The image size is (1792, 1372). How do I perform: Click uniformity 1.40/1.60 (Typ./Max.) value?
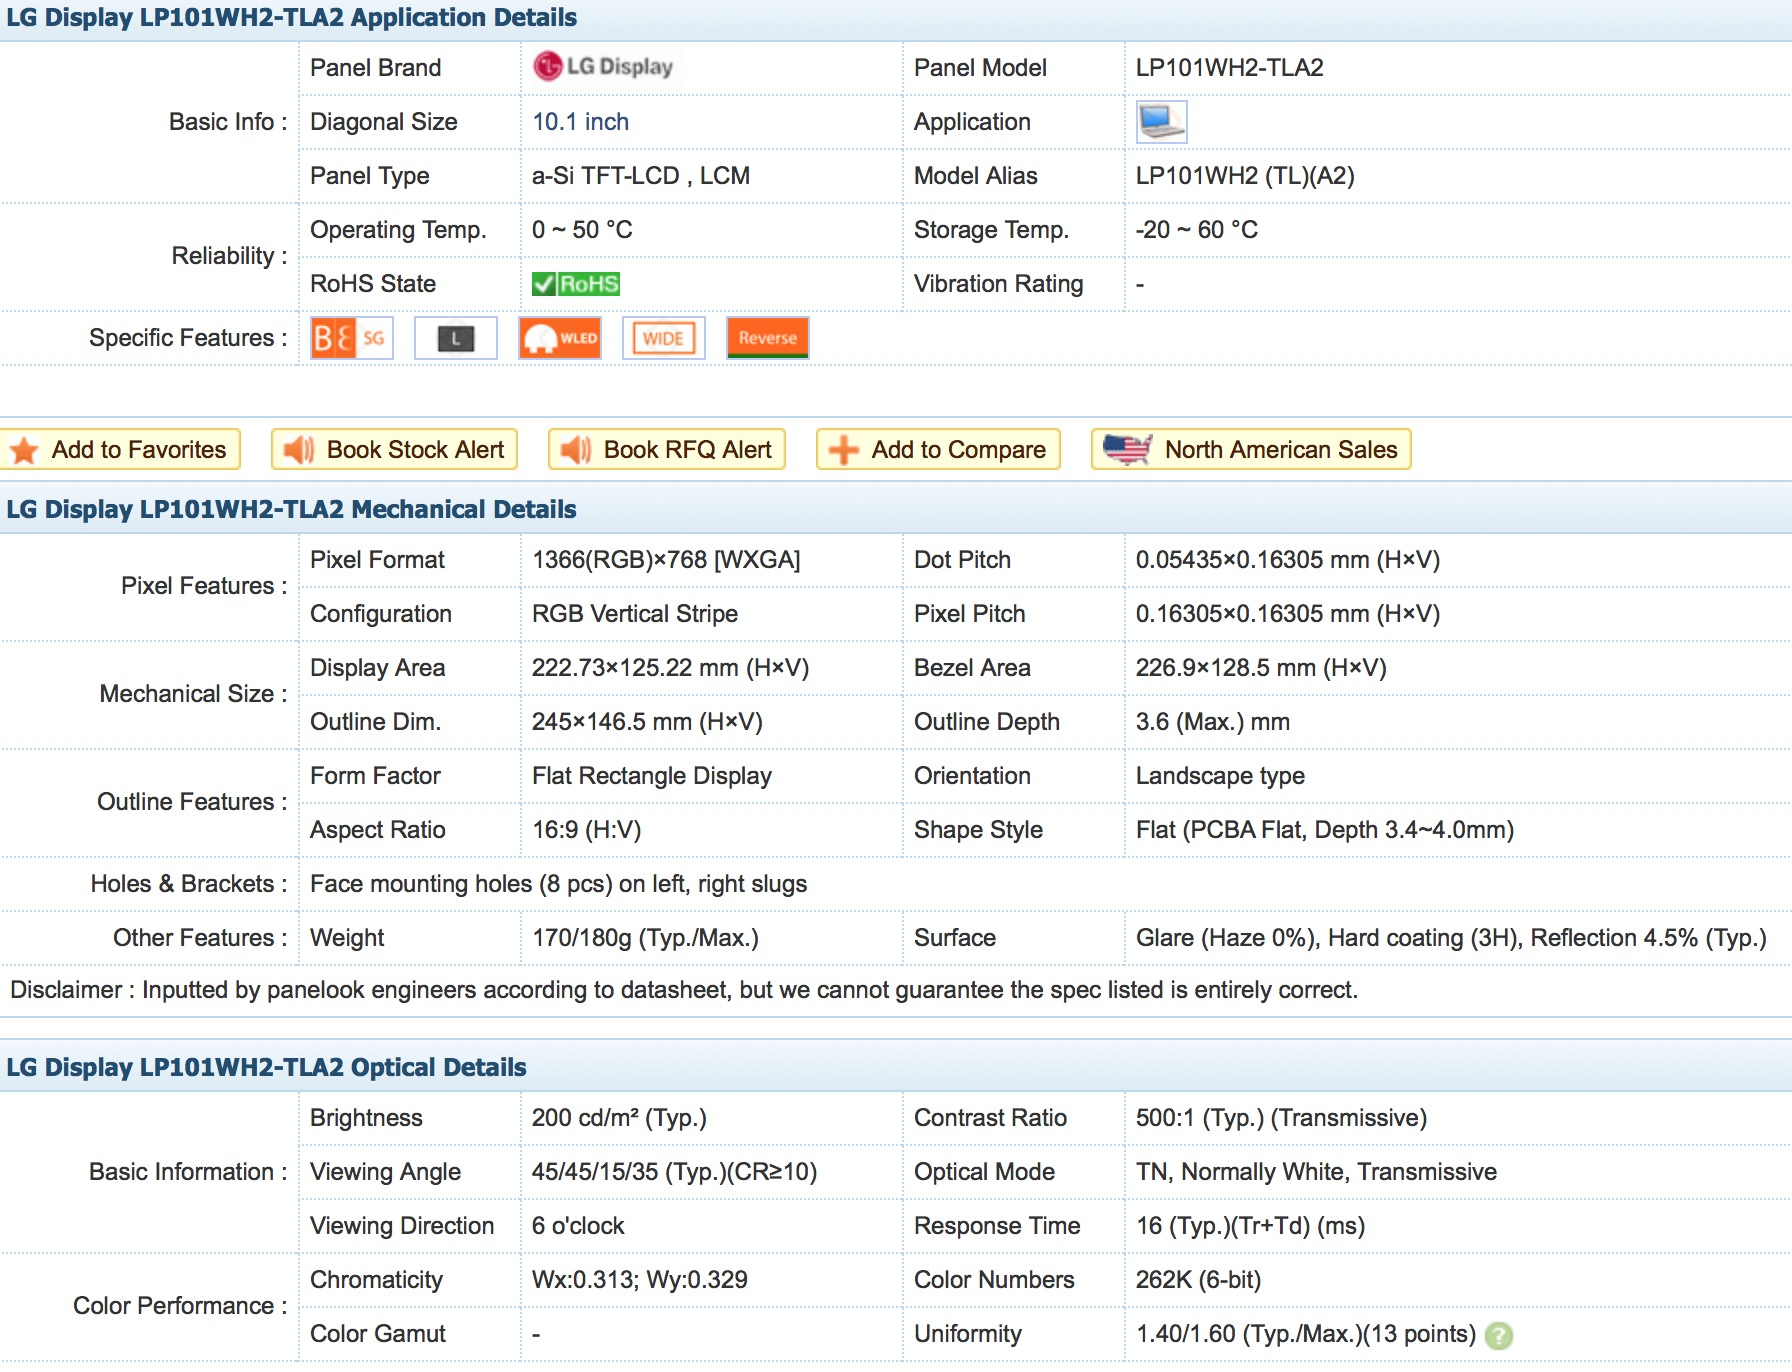click(x=1306, y=1334)
